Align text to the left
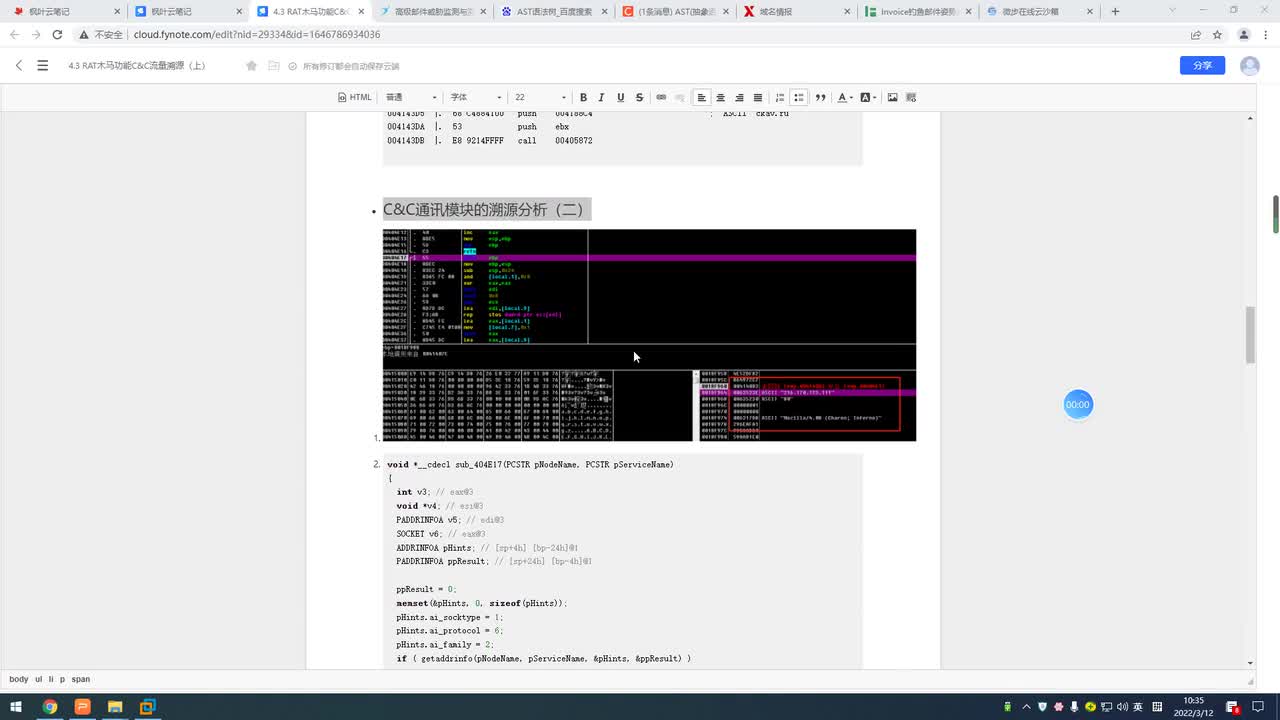1280x720 pixels. click(702, 97)
